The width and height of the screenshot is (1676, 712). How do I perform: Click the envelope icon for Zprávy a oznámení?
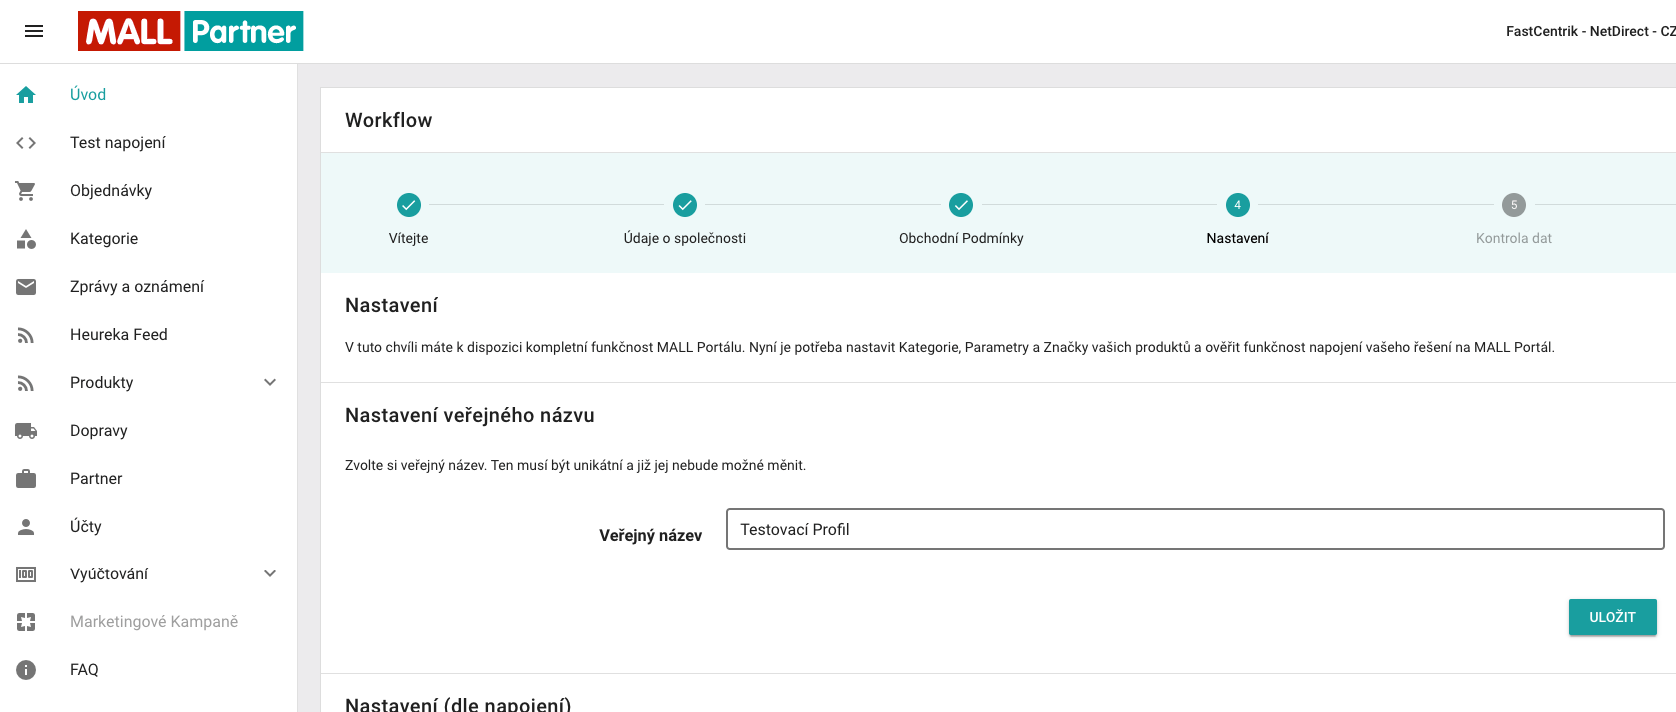click(26, 287)
